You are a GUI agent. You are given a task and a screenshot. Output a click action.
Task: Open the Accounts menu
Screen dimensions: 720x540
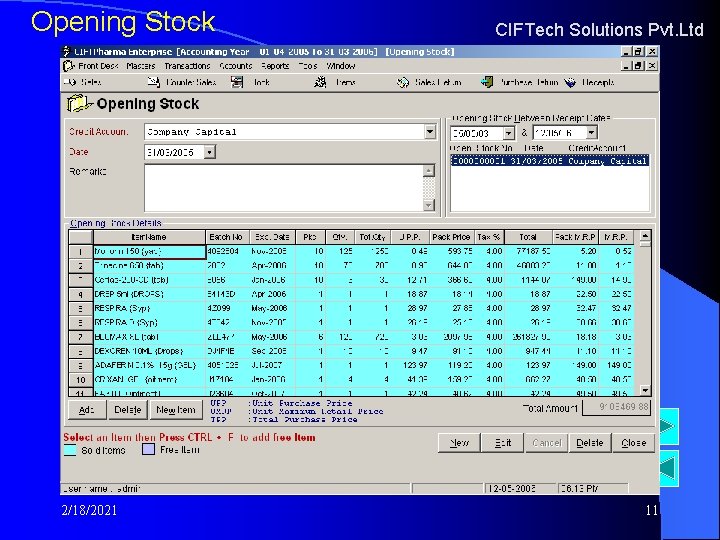click(x=235, y=66)
